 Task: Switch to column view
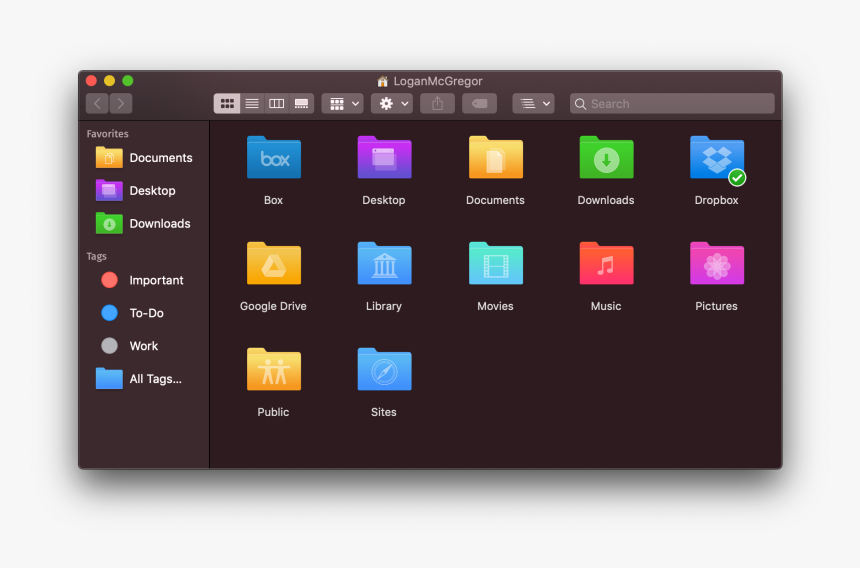[x=276, y=104]
